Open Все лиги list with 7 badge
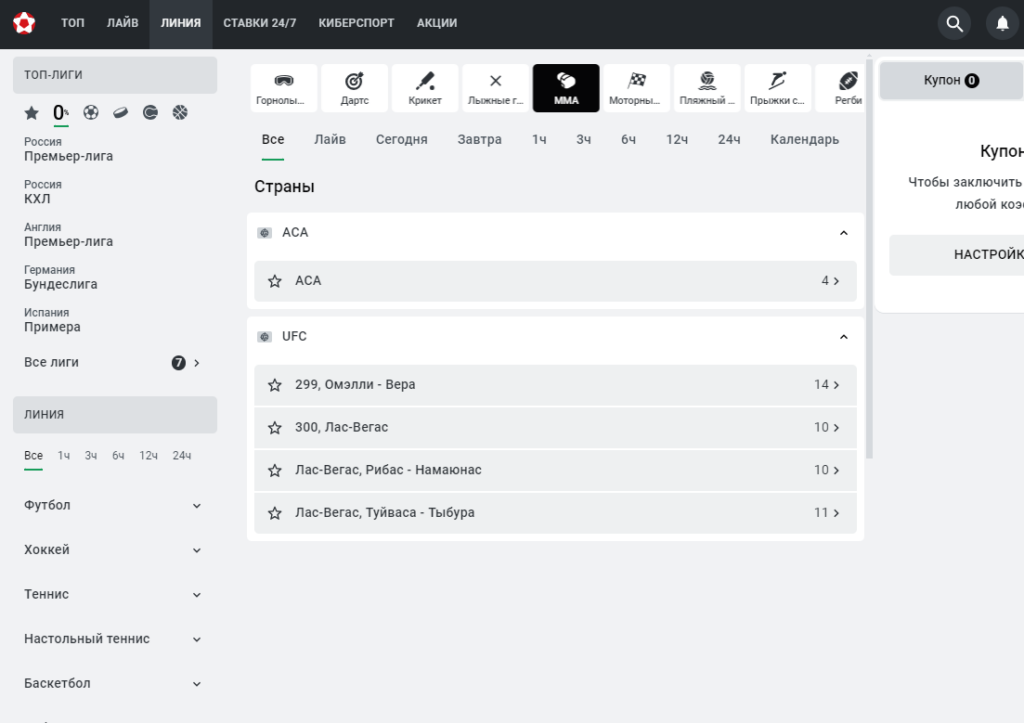Viewport: 1024px width, 723px height. pos(114,362)
